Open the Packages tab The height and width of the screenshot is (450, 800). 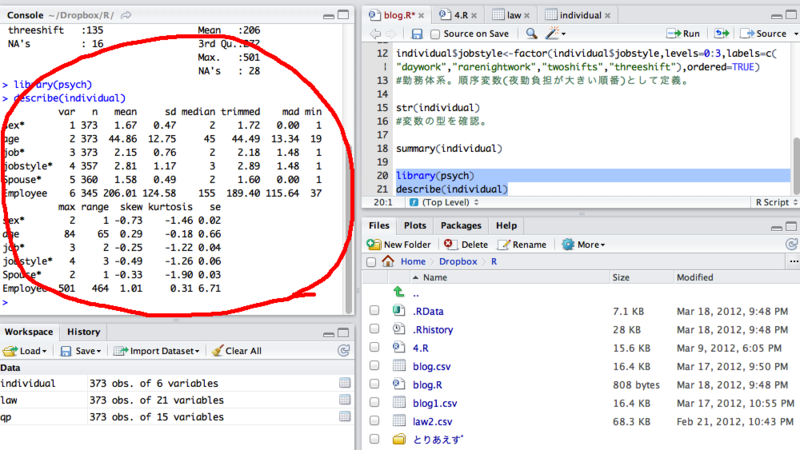click(x=461, y=226)
